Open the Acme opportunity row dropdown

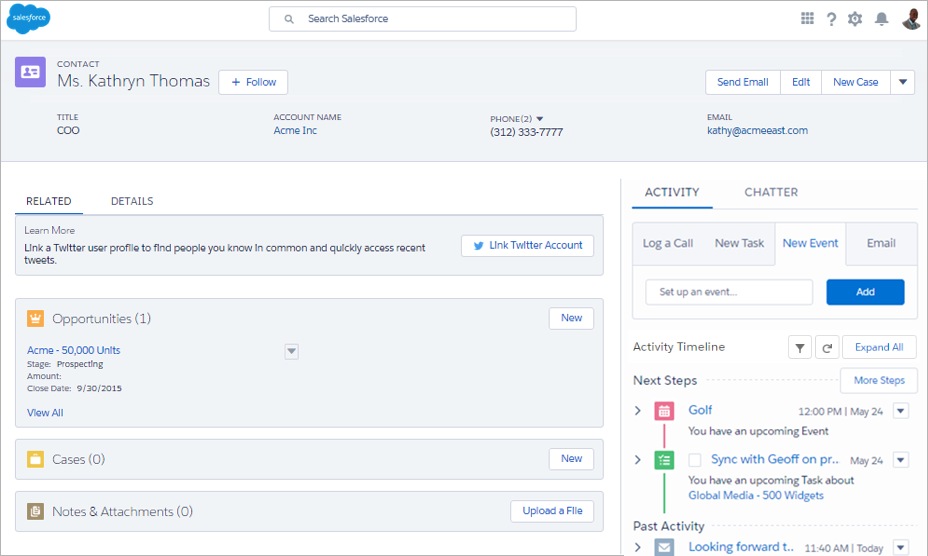[x=291, y=351]
